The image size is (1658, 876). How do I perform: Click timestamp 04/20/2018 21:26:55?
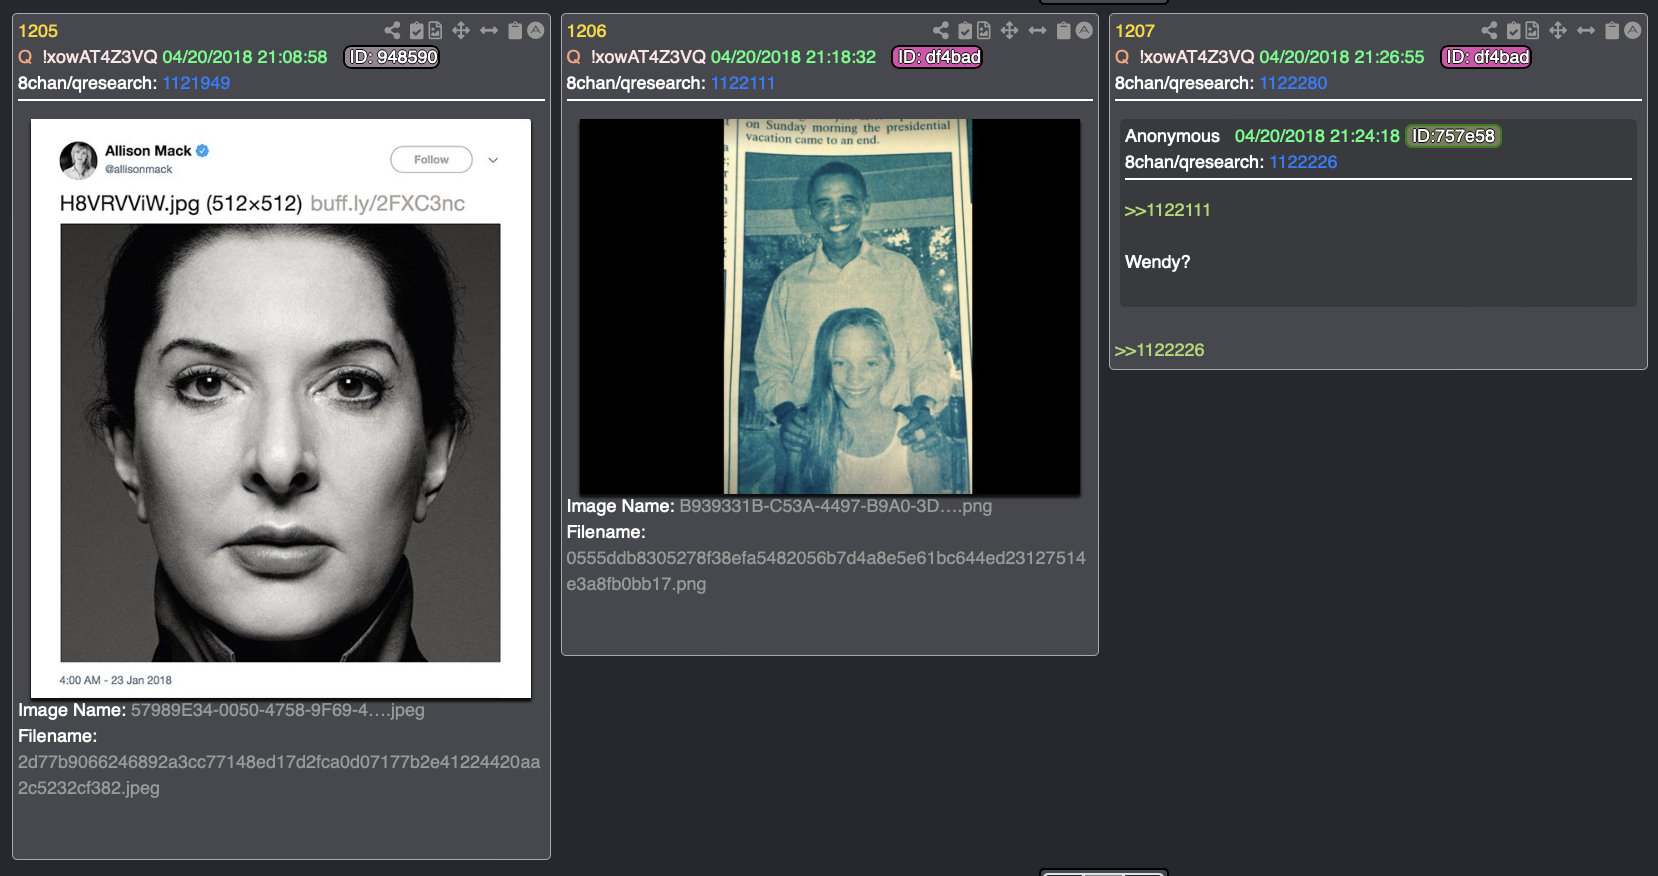[1342, 57]
